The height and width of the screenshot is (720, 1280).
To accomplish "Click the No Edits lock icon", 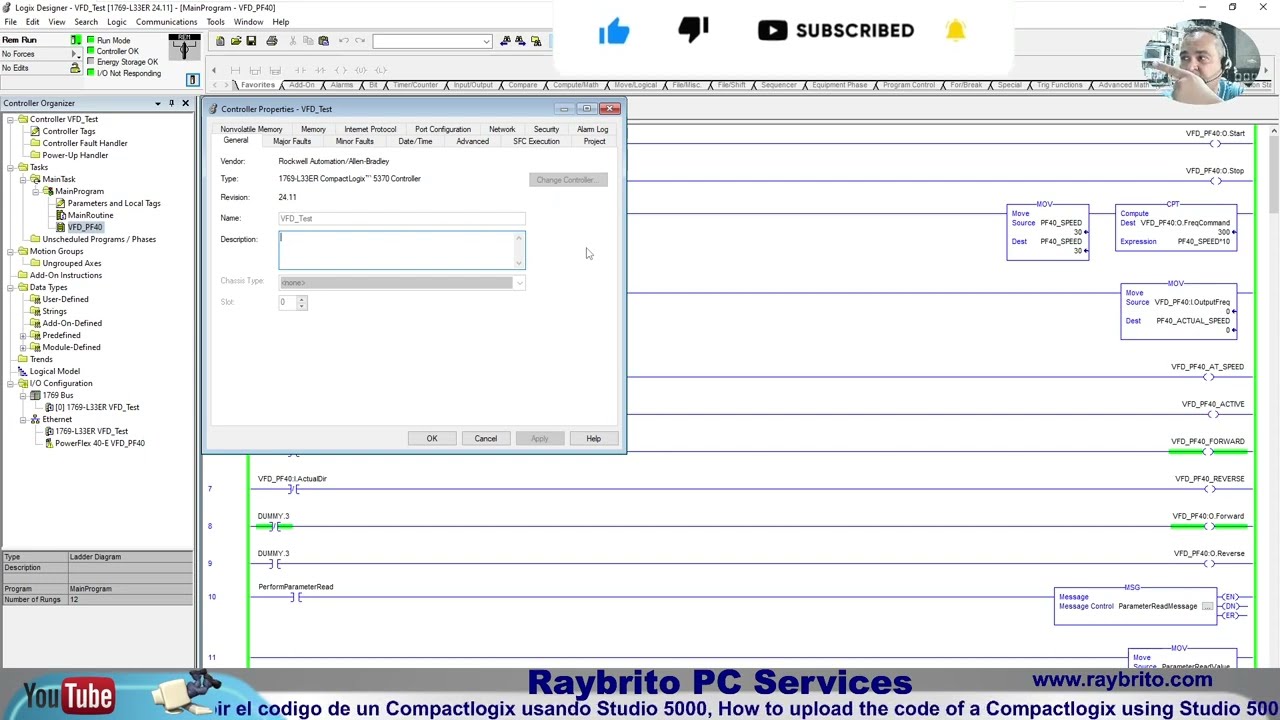I will (x=74, y=67).
